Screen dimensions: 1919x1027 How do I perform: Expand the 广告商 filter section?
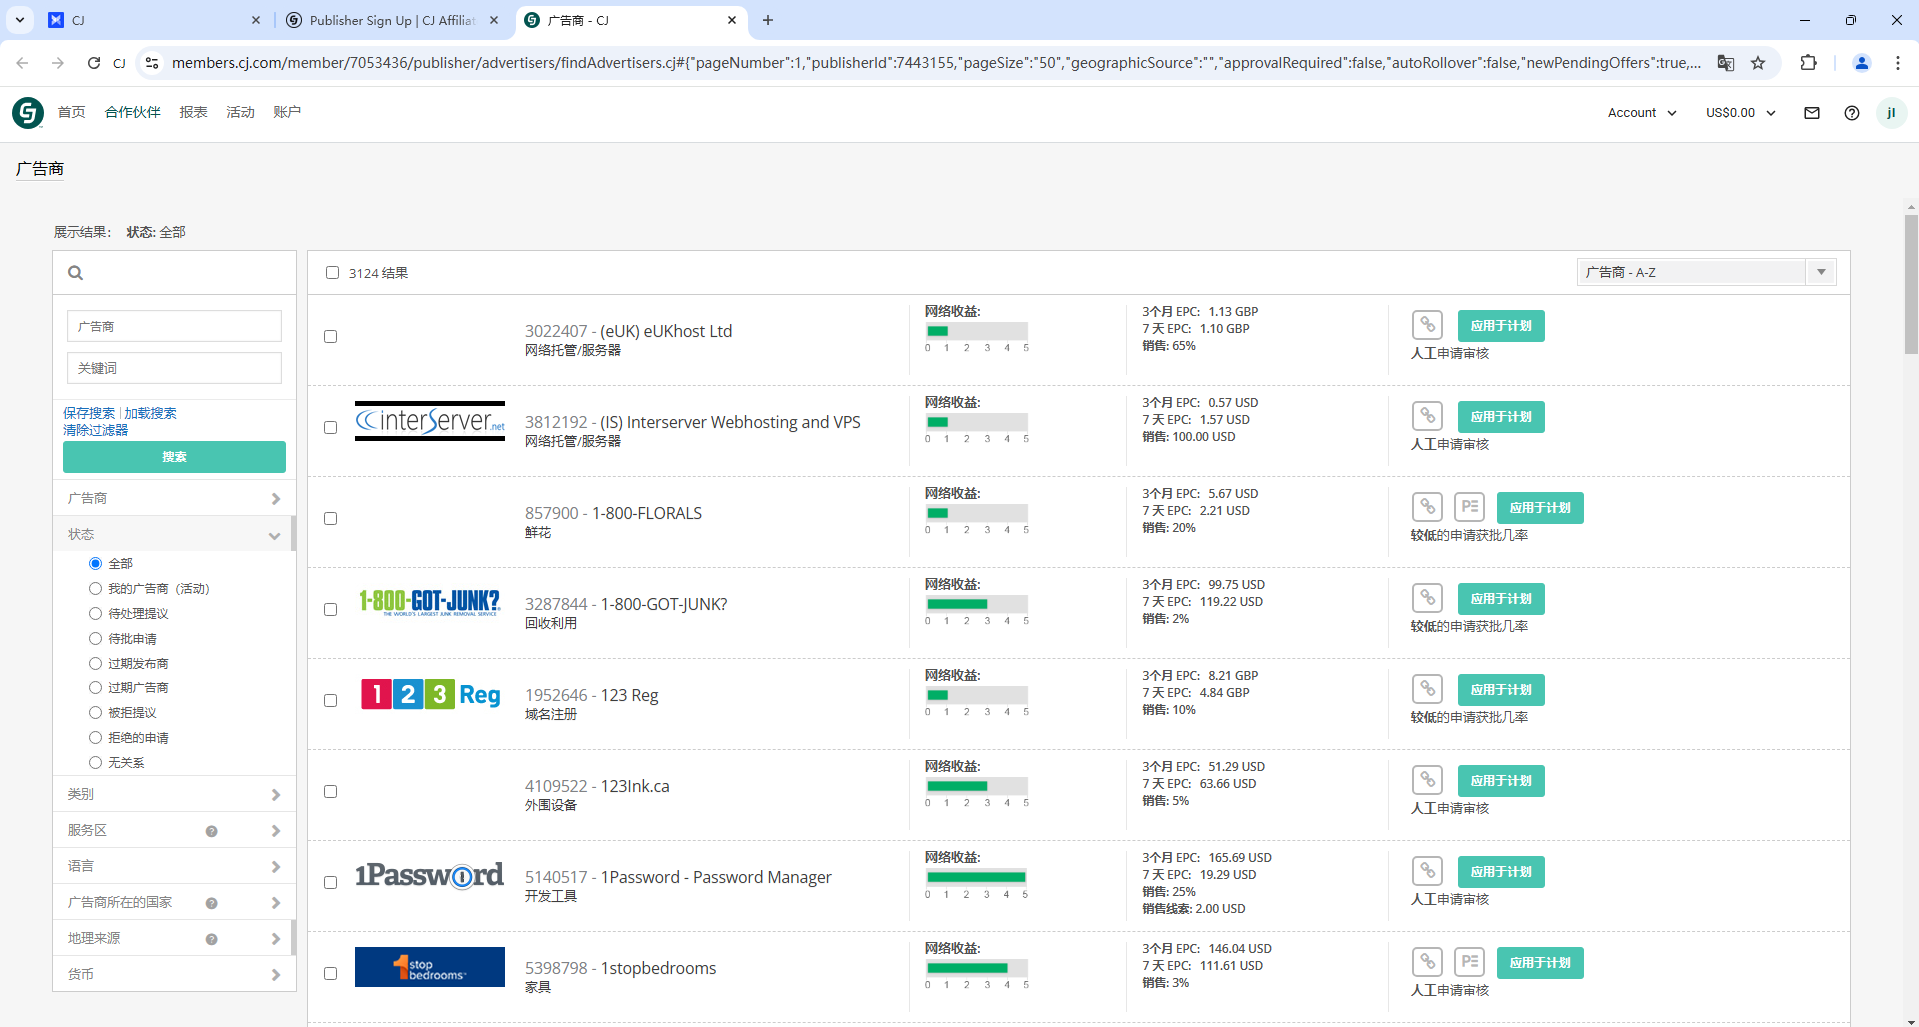coord(174,498)
